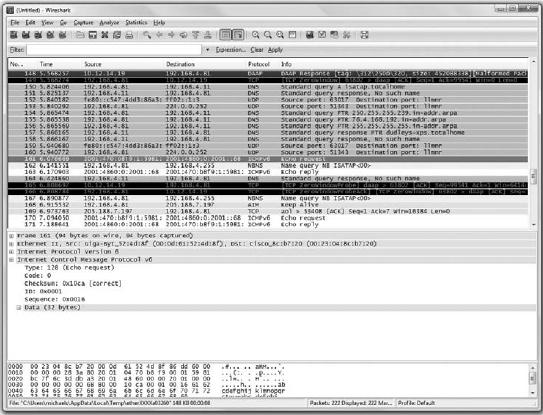Click the Find packet magnifier icon
Screen dimensions: 543x415
[x=147, y=35]
